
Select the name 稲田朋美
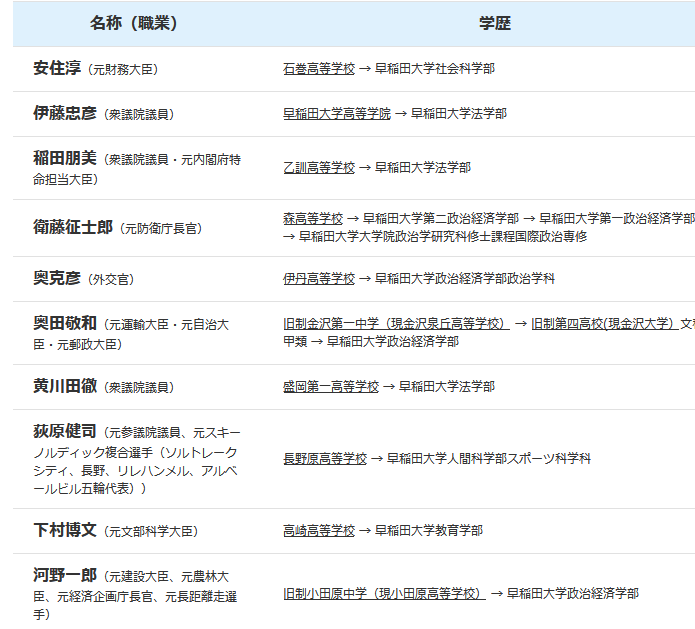(65, 158)
